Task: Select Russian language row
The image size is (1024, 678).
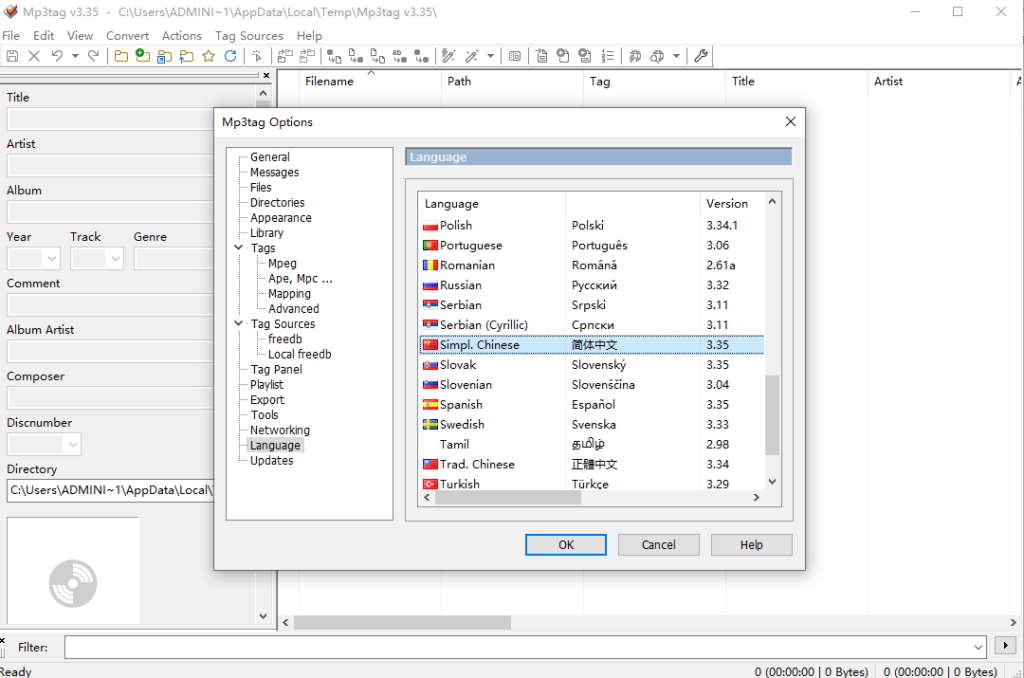Action: [592, 285]
